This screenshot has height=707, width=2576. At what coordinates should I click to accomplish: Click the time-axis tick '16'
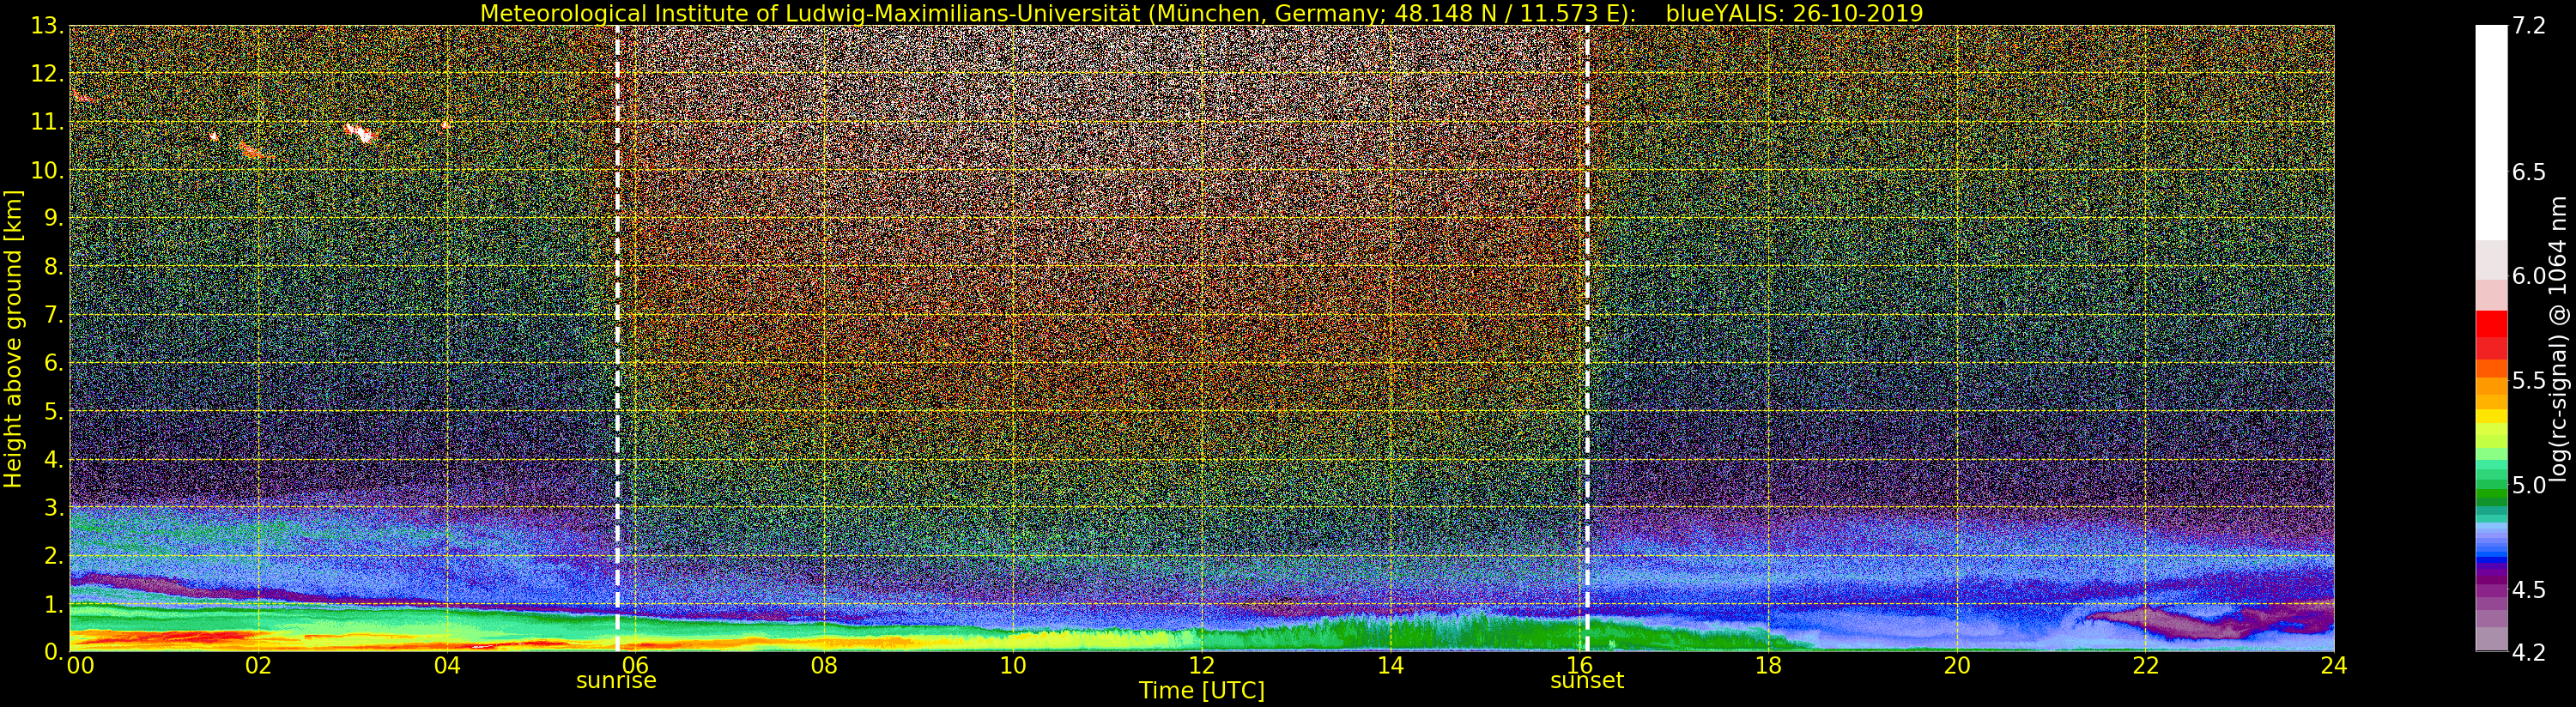(x=1579, y=666)
